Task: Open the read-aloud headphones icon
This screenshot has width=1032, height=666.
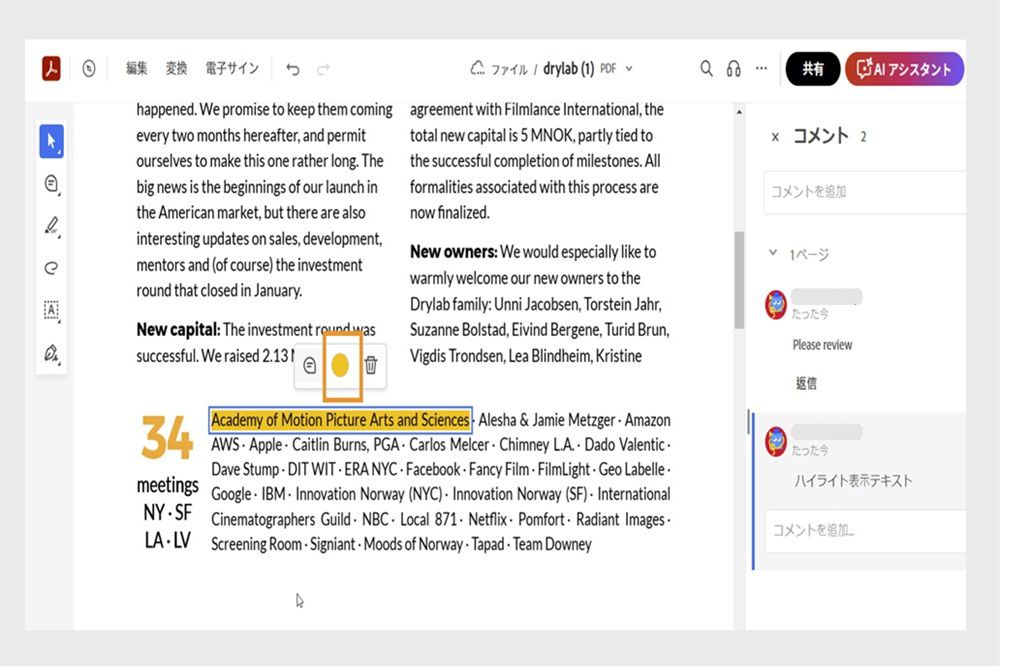Action: pos(733,68)
